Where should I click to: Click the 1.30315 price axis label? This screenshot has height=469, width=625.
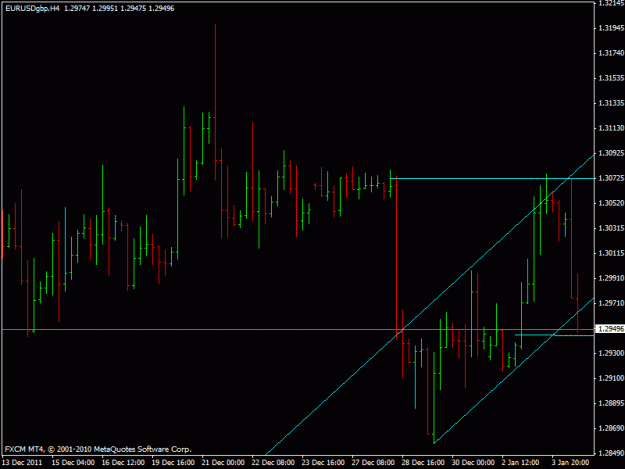click(x=611, y=228)
